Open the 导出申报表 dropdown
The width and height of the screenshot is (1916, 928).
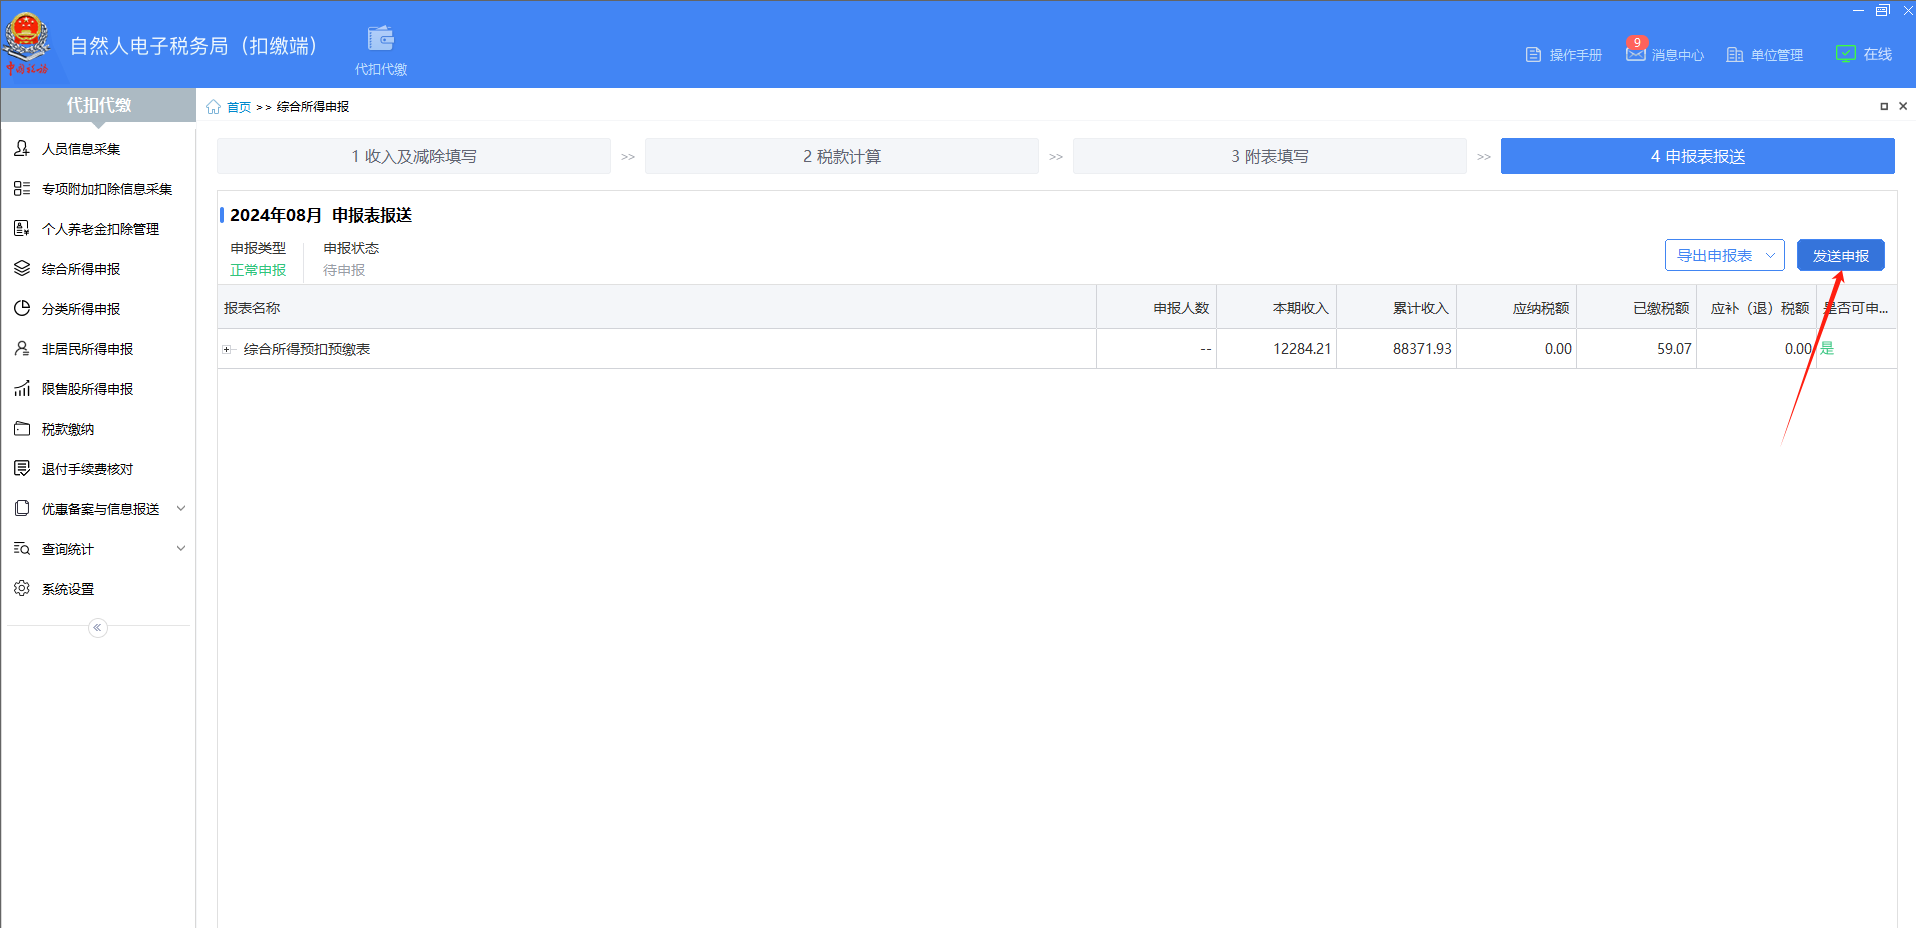pyautogui.click(x=1724, y=255)
